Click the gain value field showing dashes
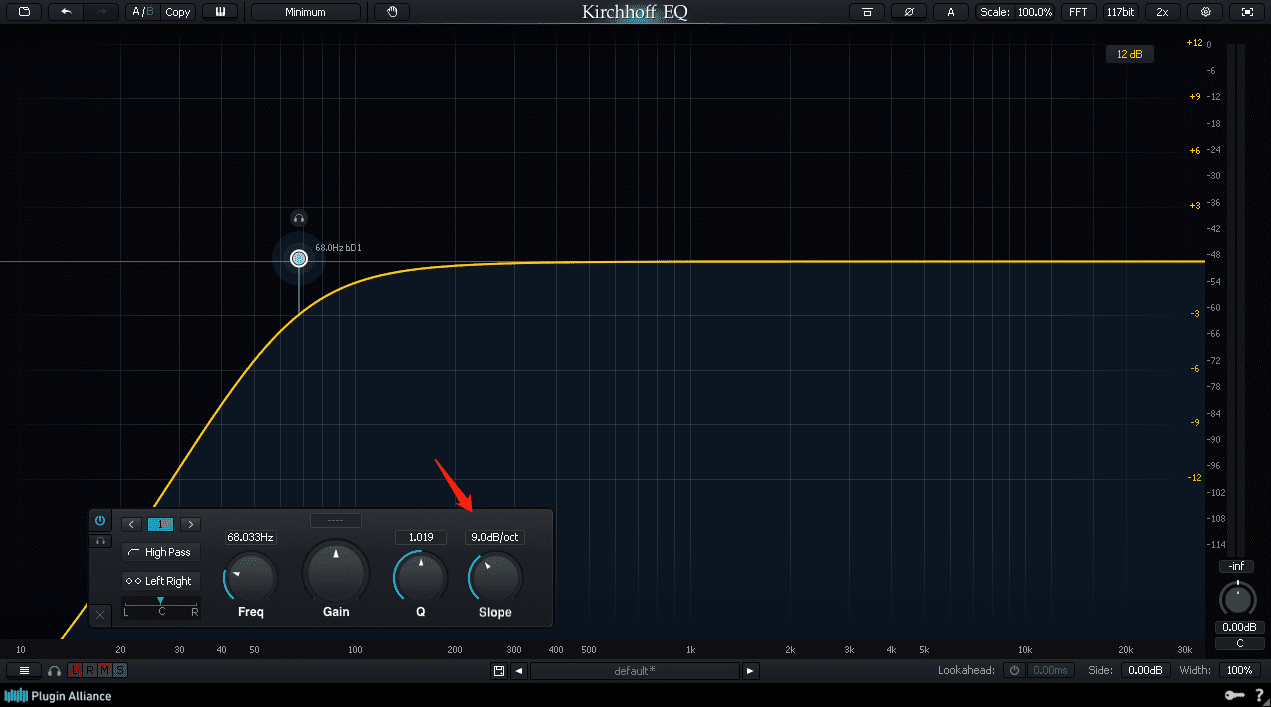1271x707 pixels. point(336,520)
